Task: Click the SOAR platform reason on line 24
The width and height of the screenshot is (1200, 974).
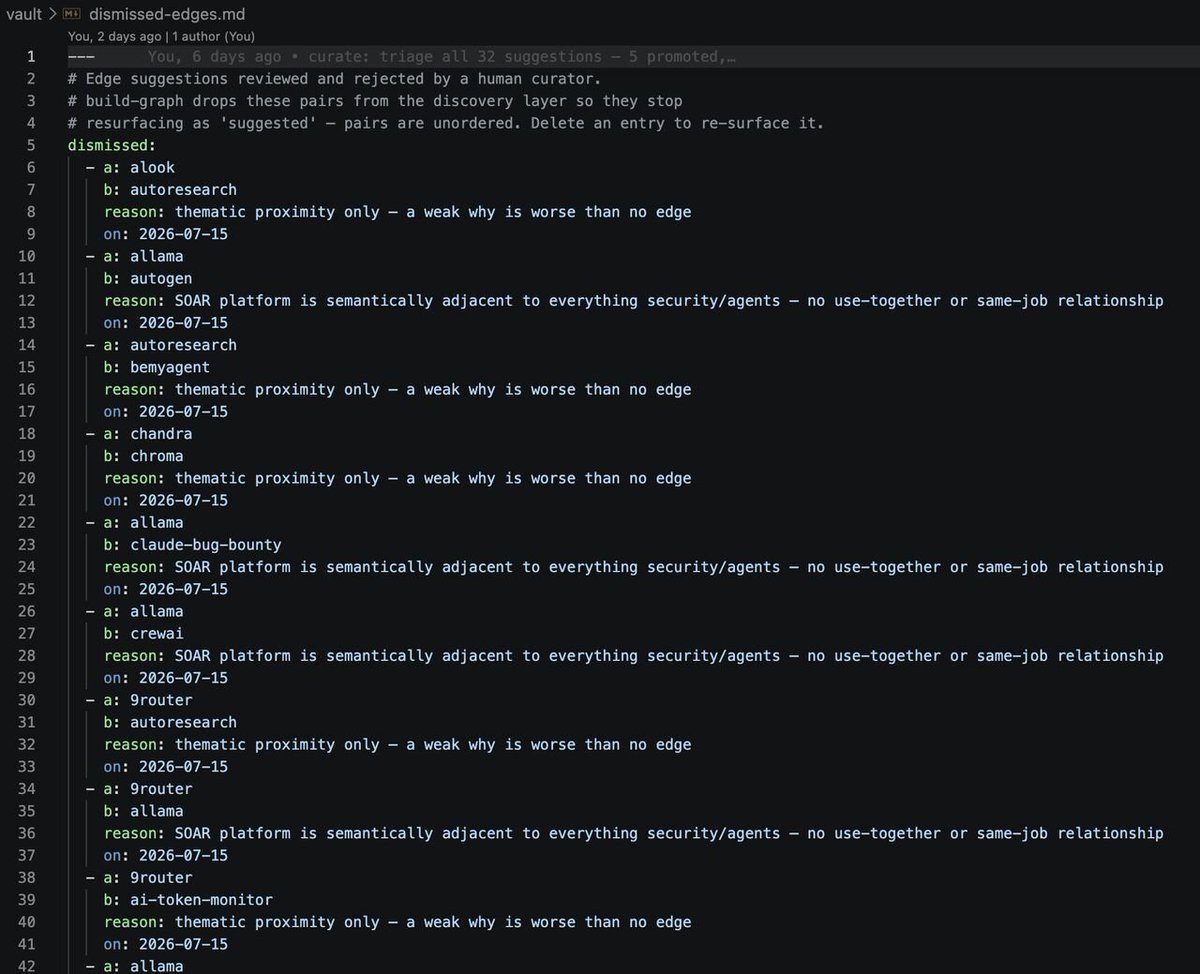Action: pos(669,567)
